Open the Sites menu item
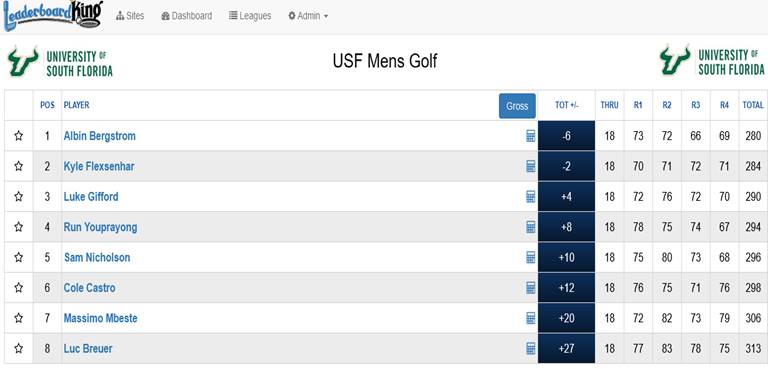 pyautogui.click(x=130, y=16)
